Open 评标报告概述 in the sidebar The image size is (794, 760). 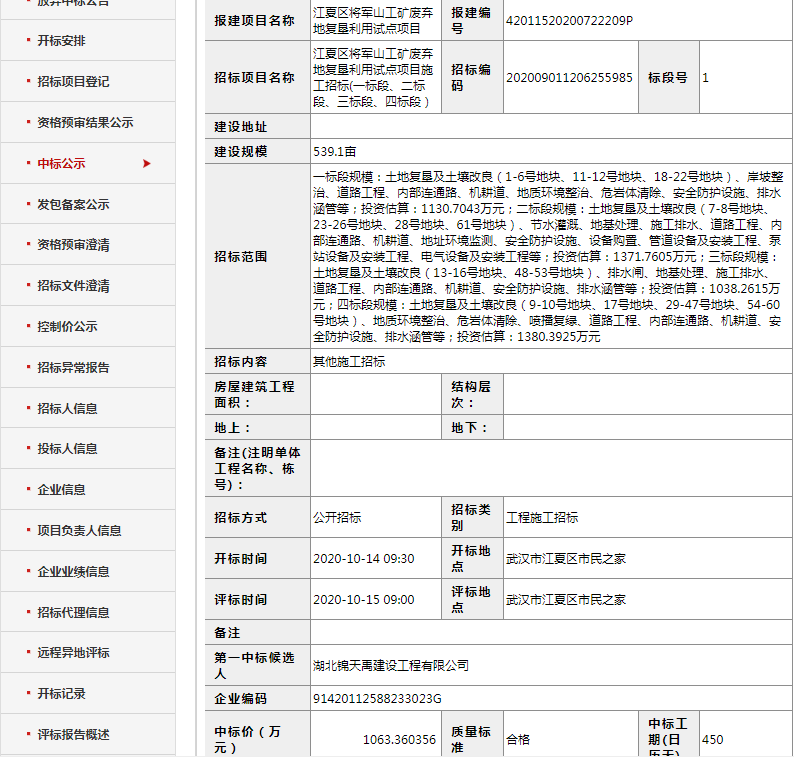tap(73, 735)
